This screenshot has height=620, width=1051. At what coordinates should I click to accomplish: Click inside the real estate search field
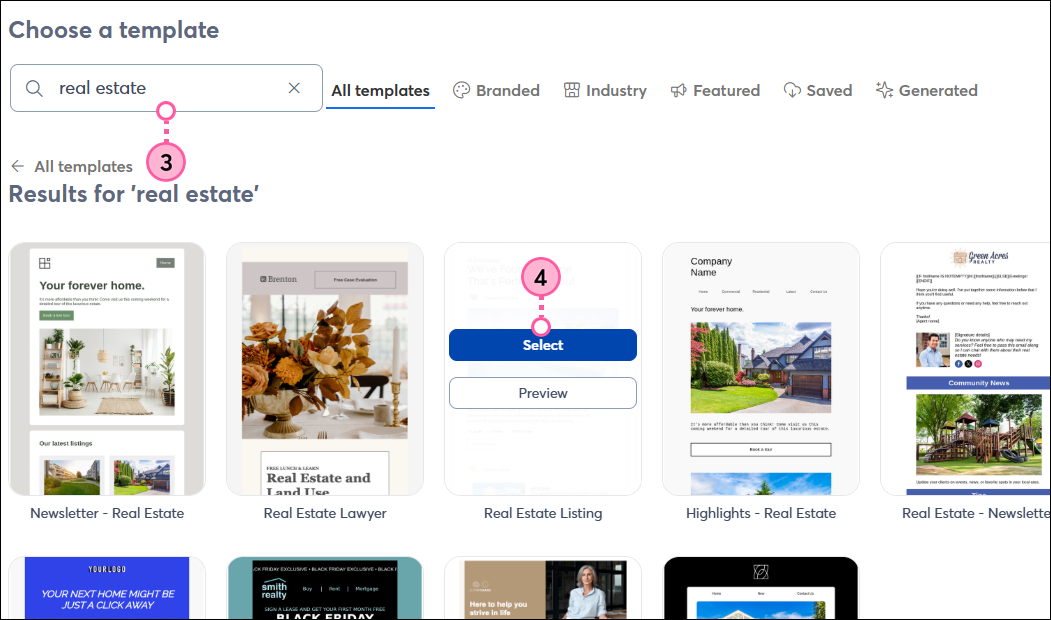click(160, 88)
